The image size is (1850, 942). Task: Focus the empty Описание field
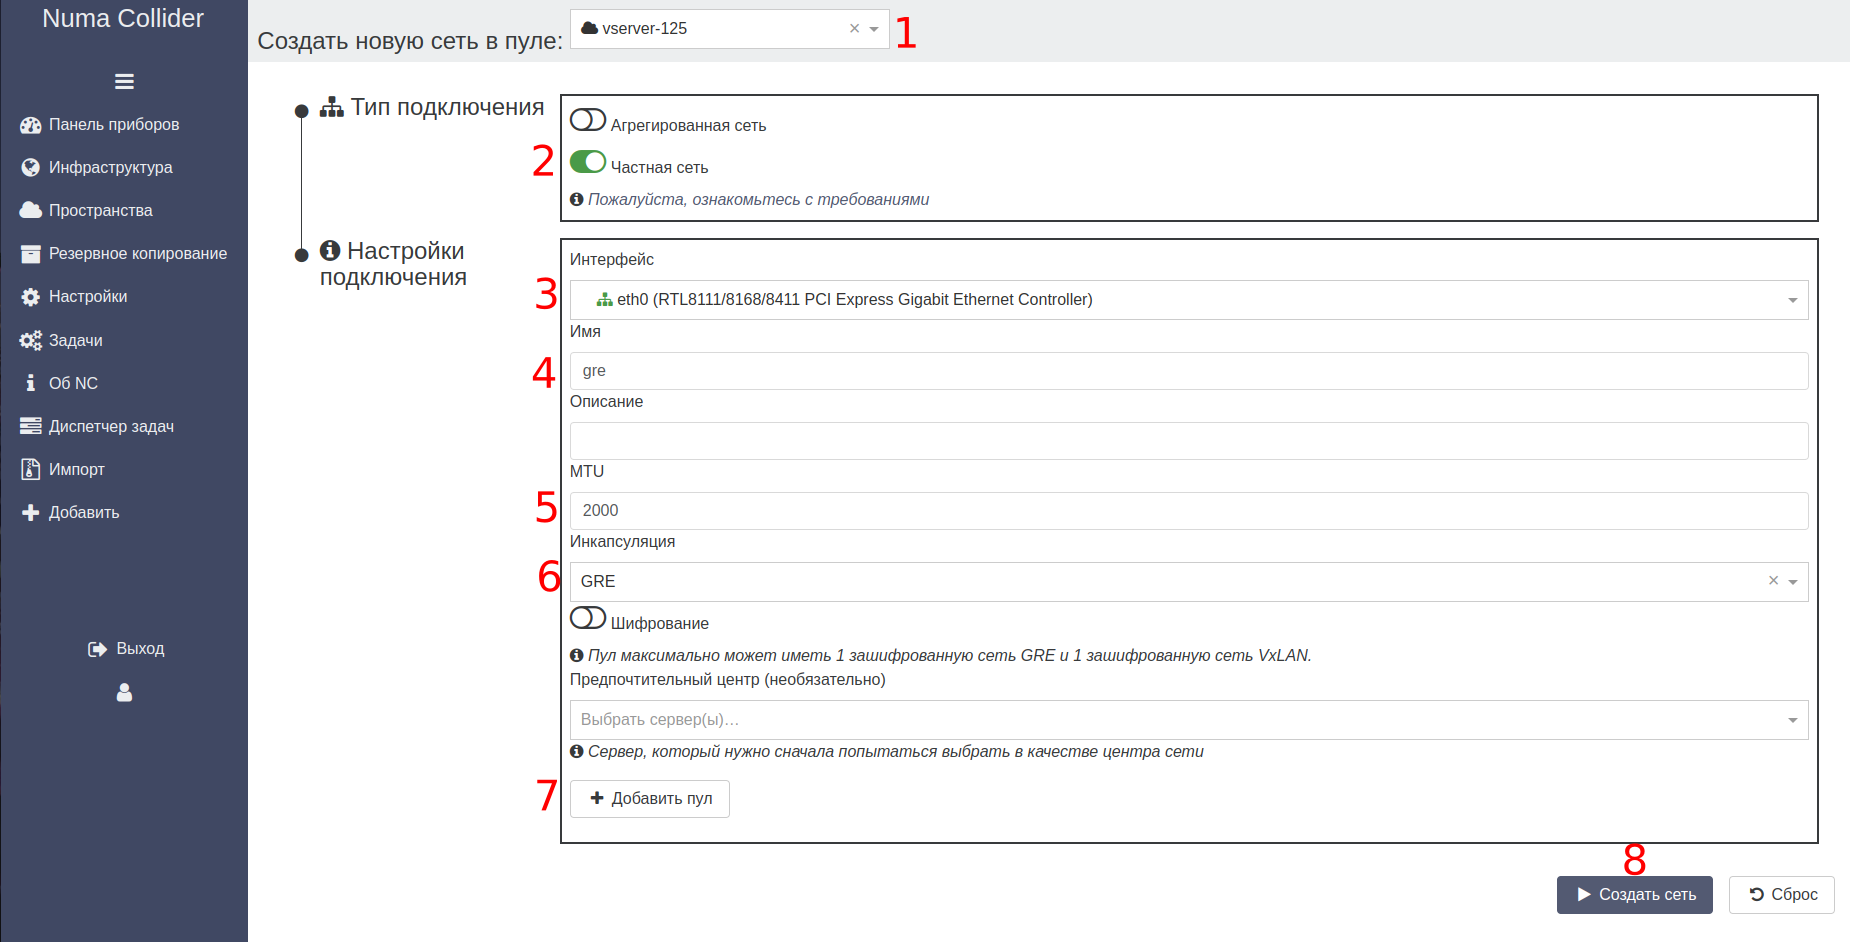pos(1189,441)
